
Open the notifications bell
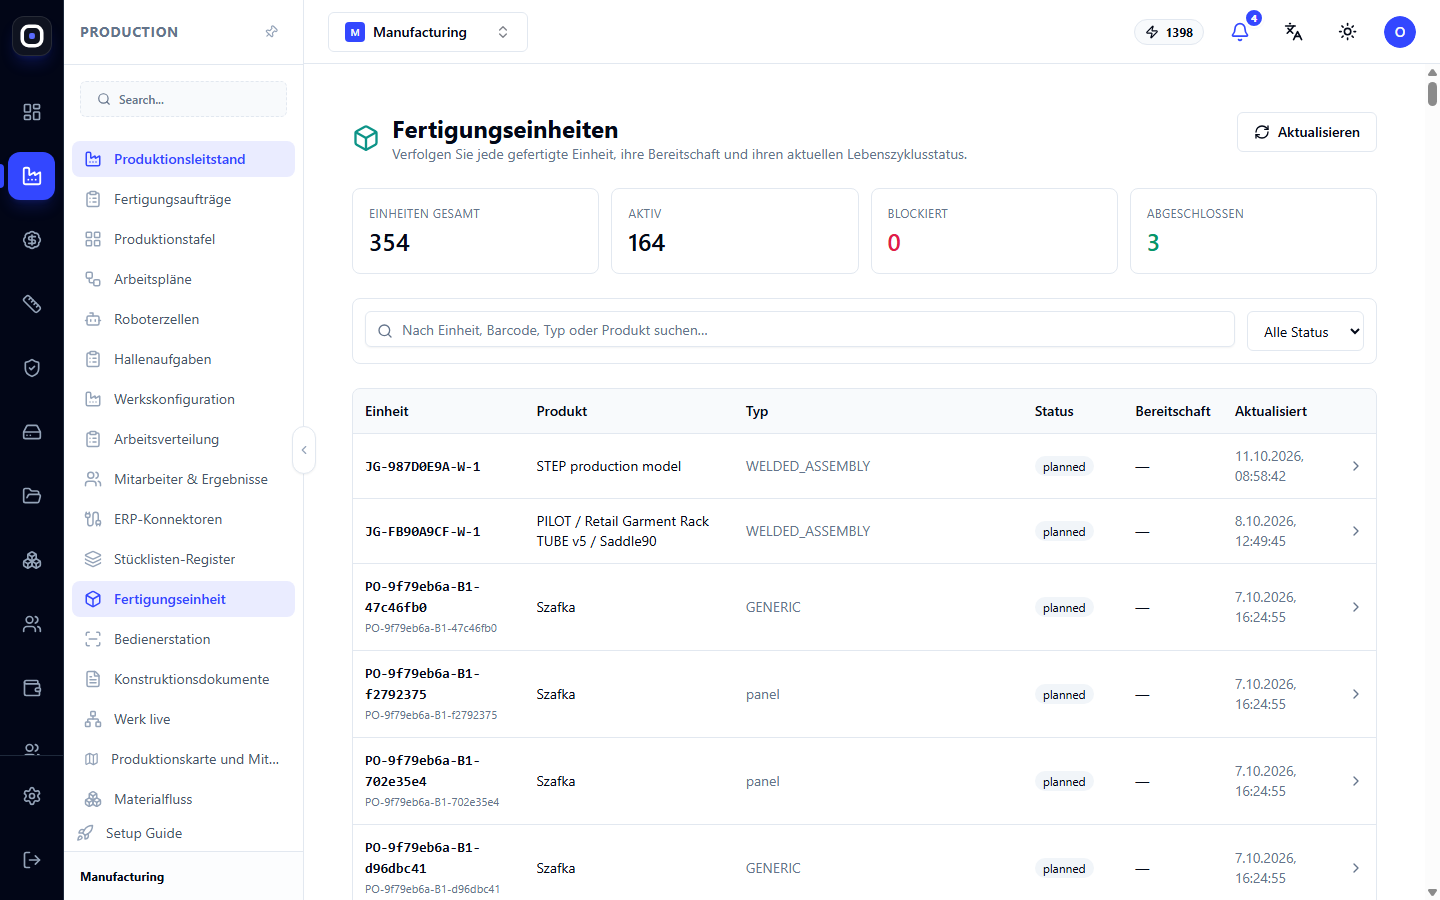pos(1240,32)
